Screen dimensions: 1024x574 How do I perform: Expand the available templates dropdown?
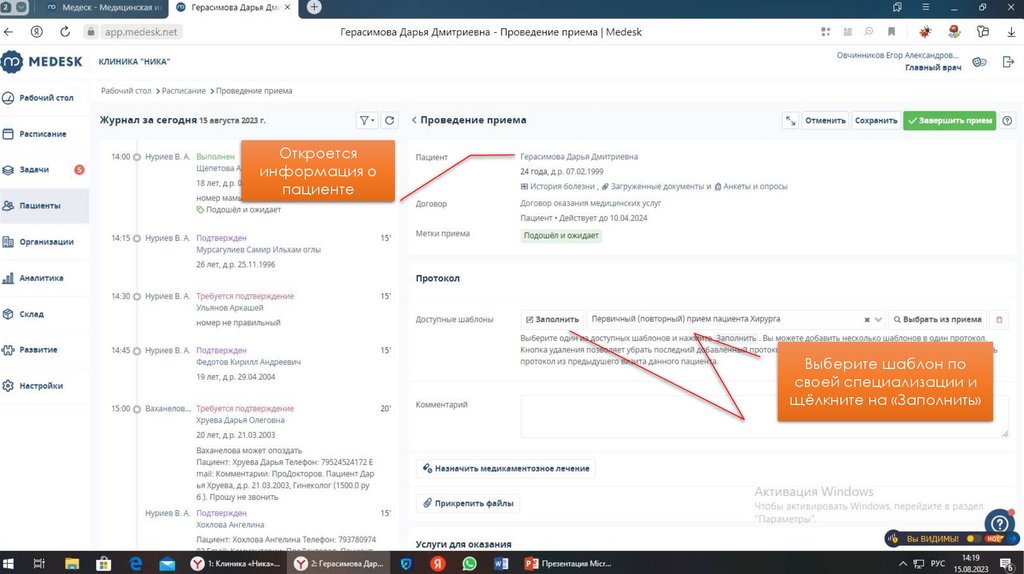[x=878, y=320]
